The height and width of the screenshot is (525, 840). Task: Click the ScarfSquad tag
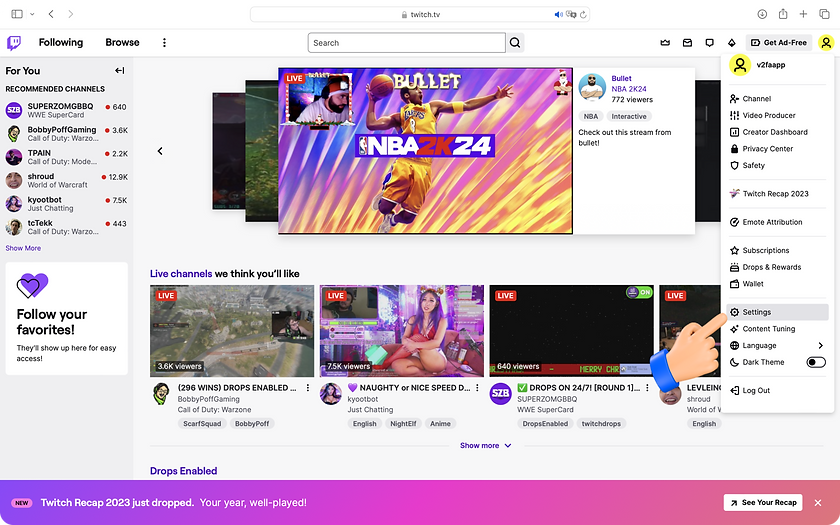(202, 424)
